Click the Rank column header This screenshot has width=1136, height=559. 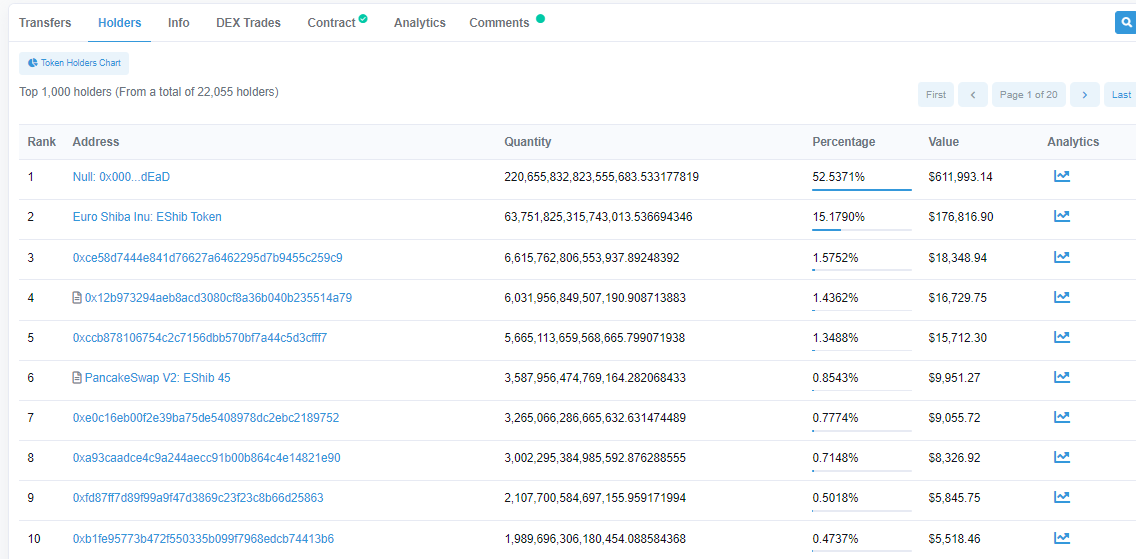tap(41, 142)
